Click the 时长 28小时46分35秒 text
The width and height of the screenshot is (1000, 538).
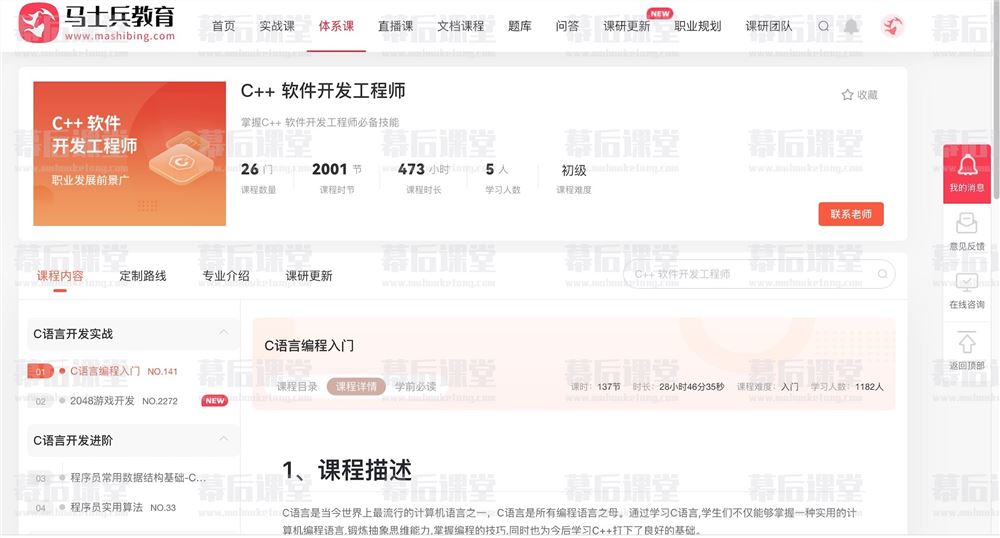tap(679, 387)
